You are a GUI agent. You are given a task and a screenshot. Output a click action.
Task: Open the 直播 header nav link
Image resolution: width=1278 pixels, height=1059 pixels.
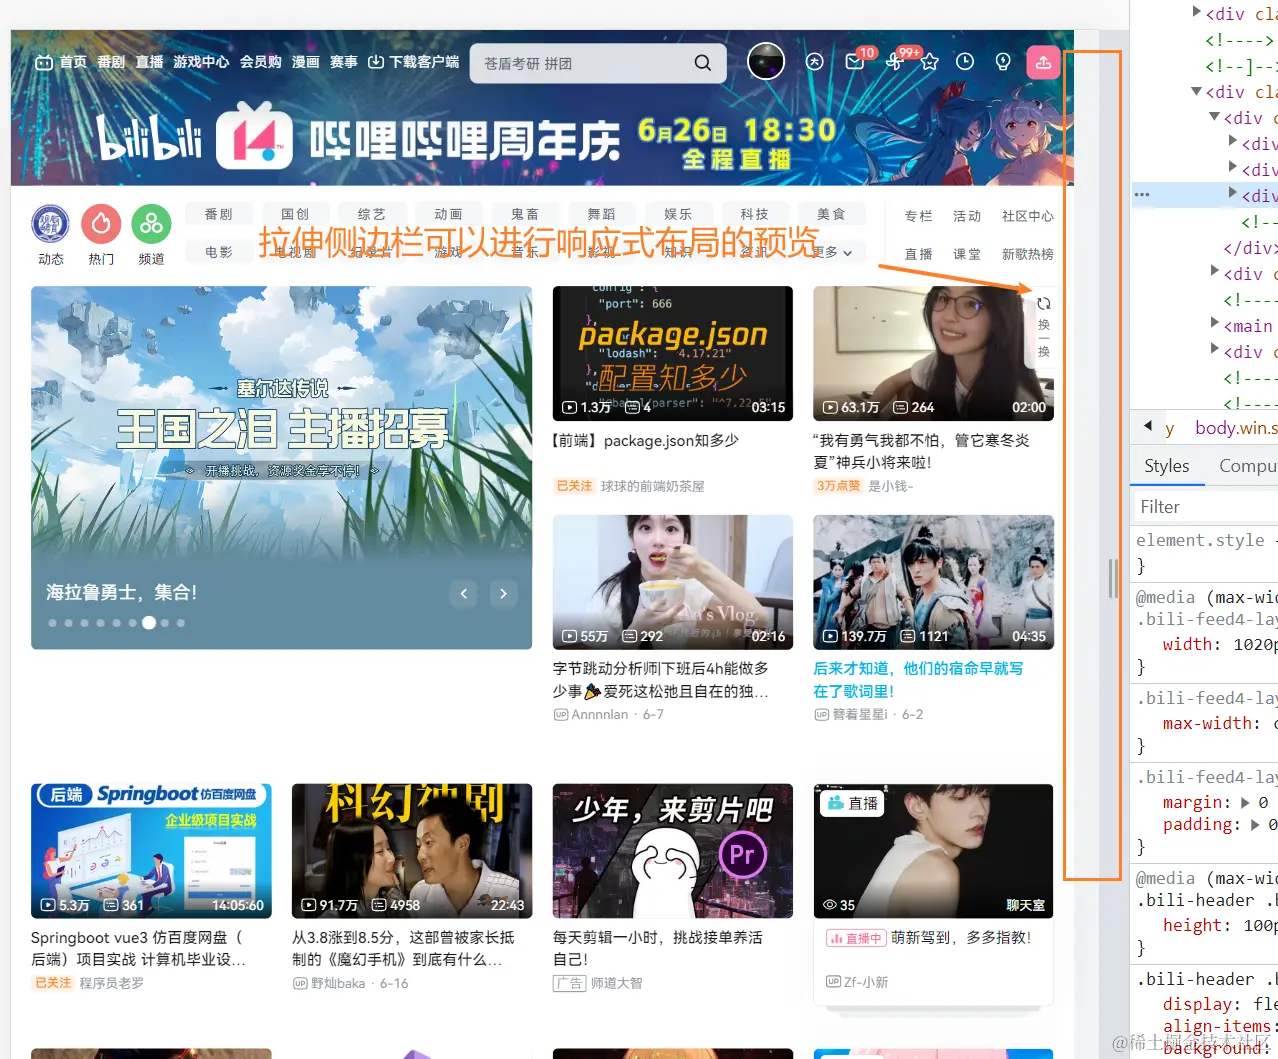point(149,62)
